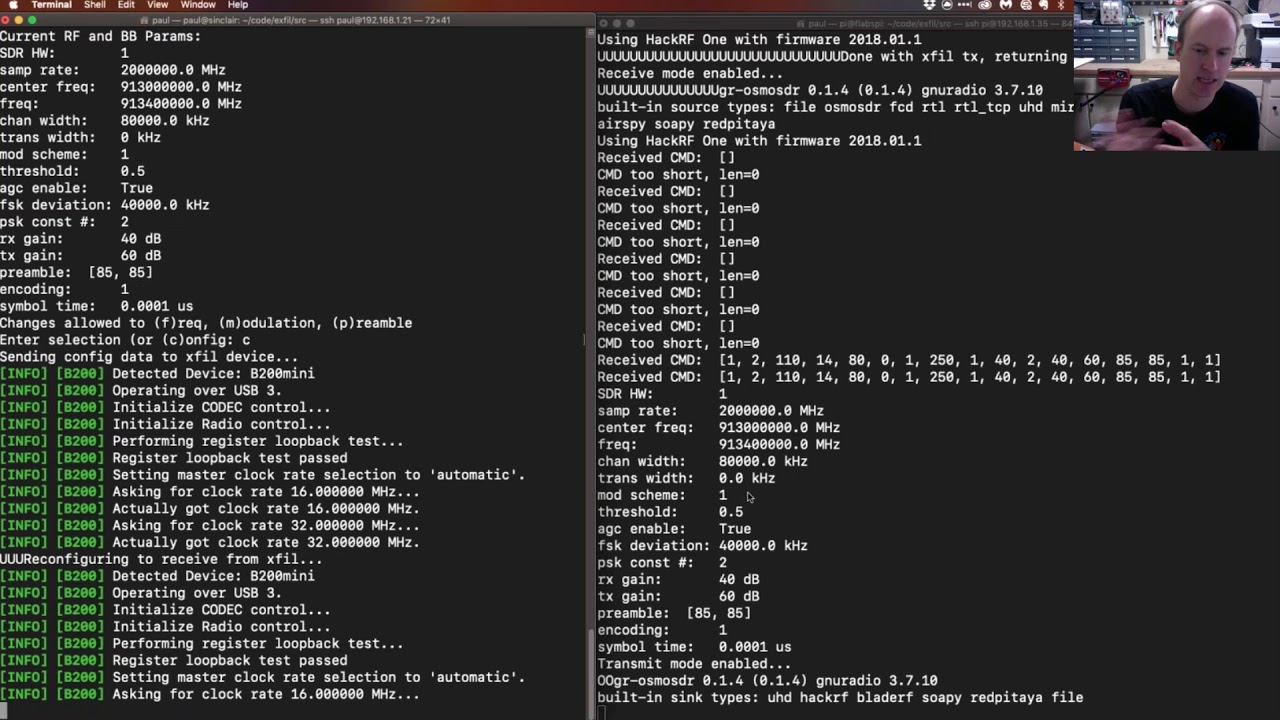The width and height of the screenshot is (1280, 720).
Task: Click 'center freq: 913000000.0 MHz' in left terminal
Action: [x=121, y=87]
